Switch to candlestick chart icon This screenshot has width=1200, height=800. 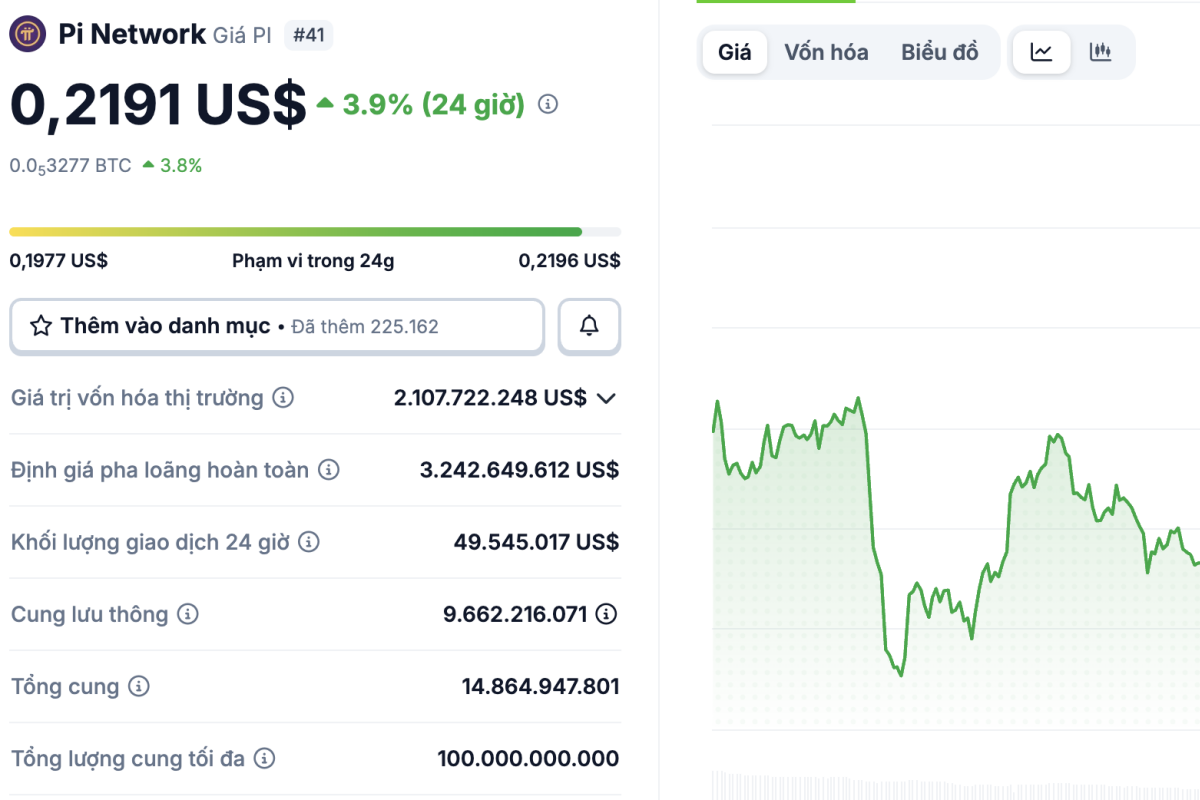click(1100, 52)
